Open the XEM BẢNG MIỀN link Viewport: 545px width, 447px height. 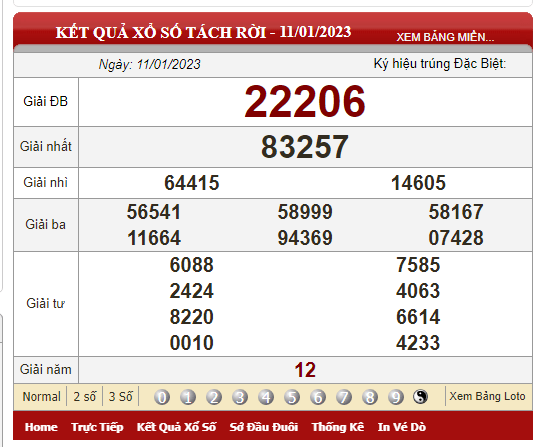click(x=445, y=37)
